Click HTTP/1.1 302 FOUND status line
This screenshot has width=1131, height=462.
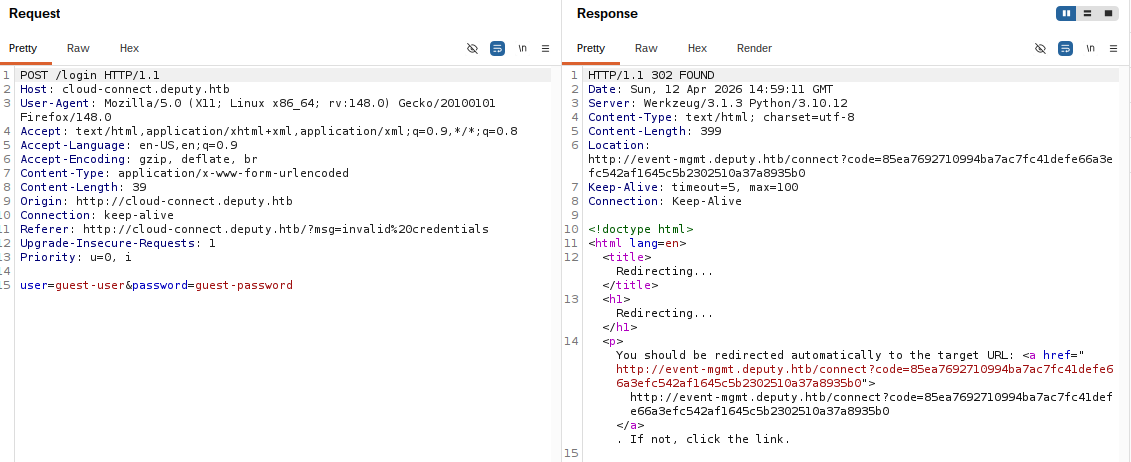tap(651, 75)
